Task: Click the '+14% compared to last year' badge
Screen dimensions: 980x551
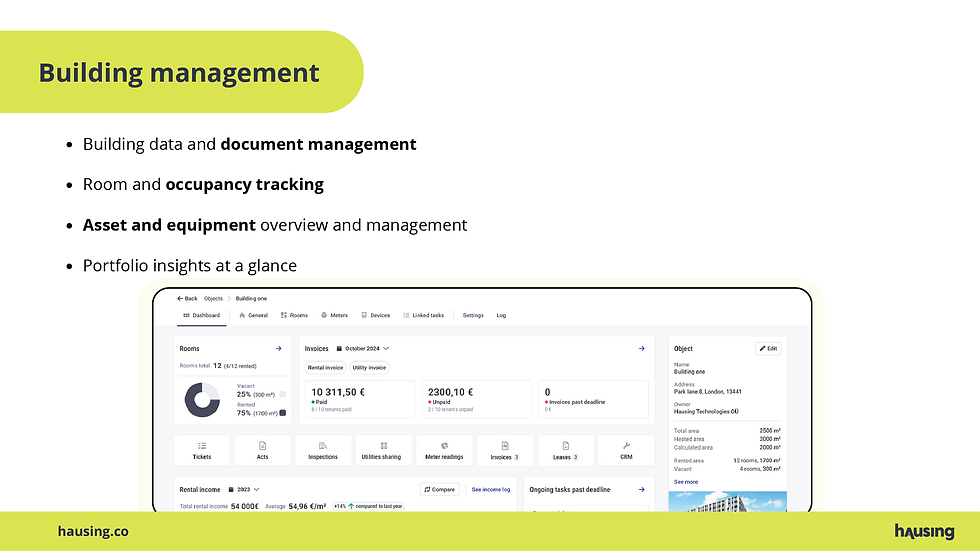Action: click(368, 506)
